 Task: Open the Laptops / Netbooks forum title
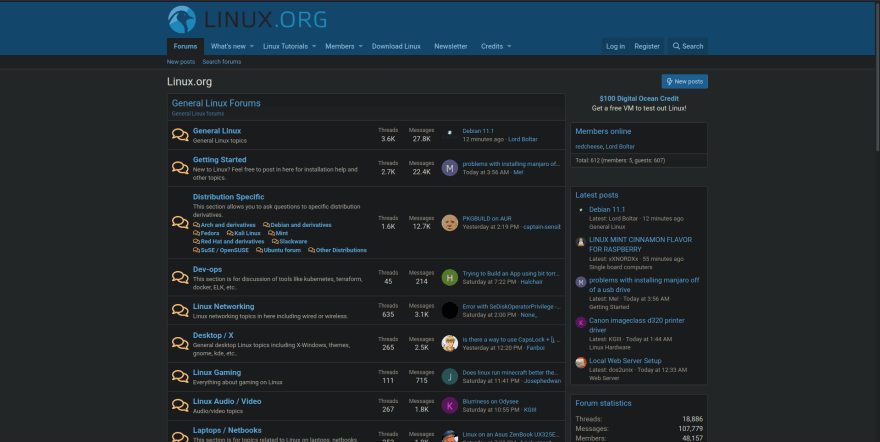point(227,430)
